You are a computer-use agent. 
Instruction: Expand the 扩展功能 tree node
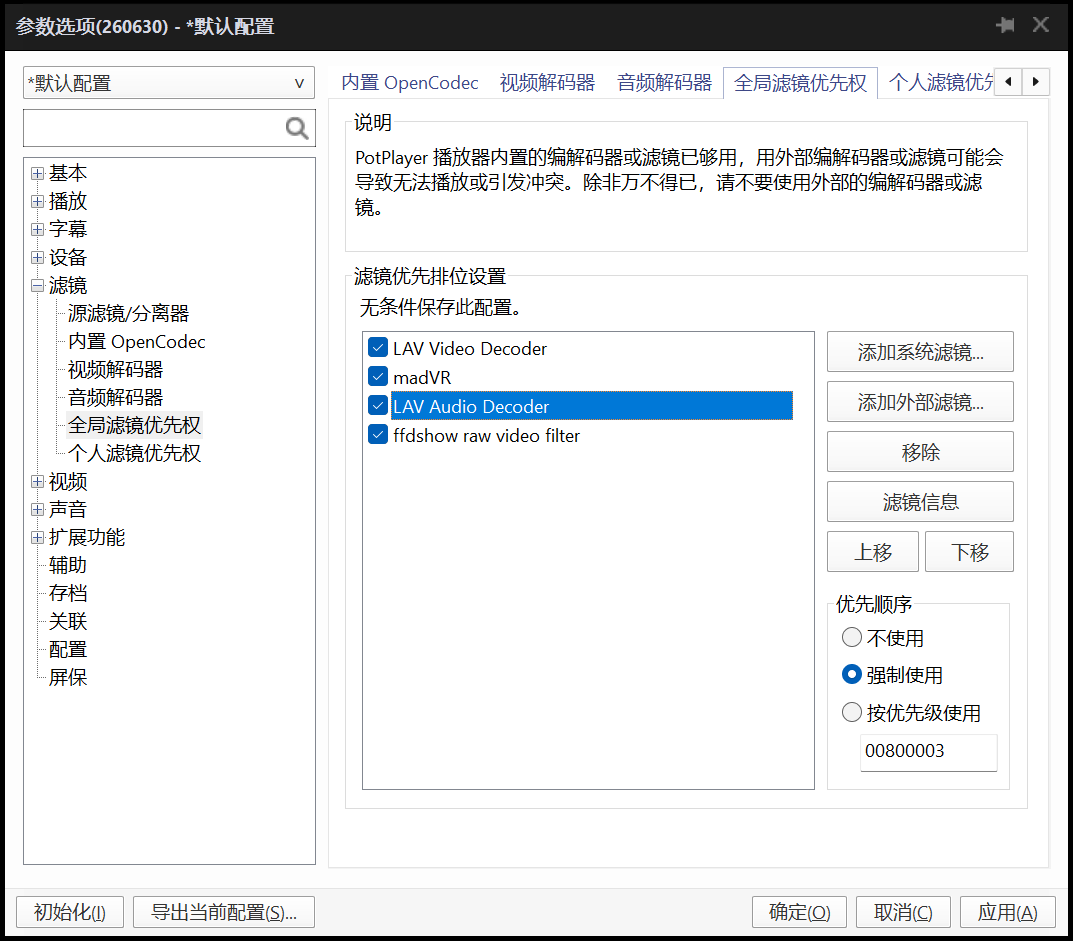(38, 538)
